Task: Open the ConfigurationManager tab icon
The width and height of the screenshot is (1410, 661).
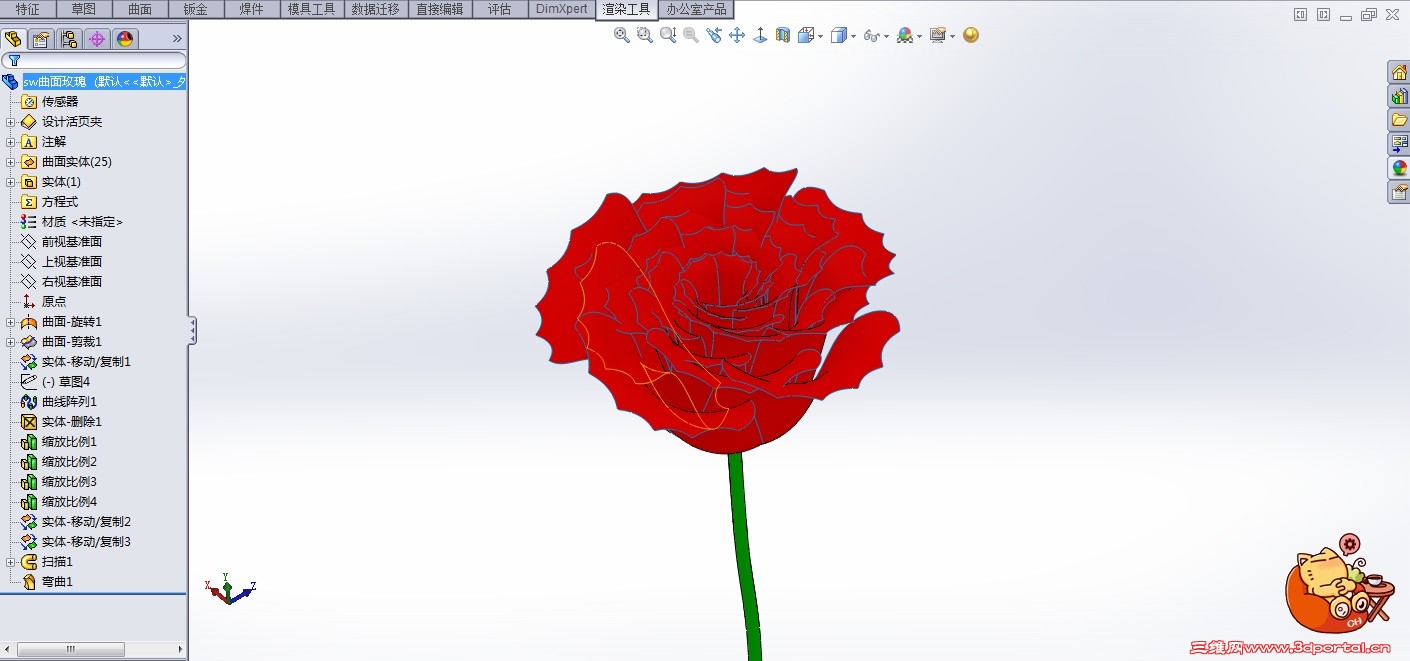Action: pos(69,39)
